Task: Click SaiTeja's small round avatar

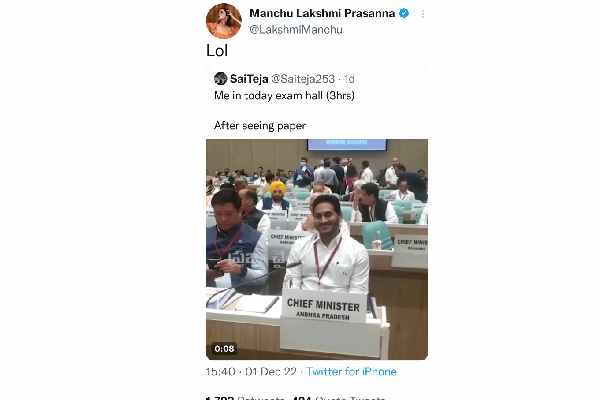Action: click(x=220, y=78)
